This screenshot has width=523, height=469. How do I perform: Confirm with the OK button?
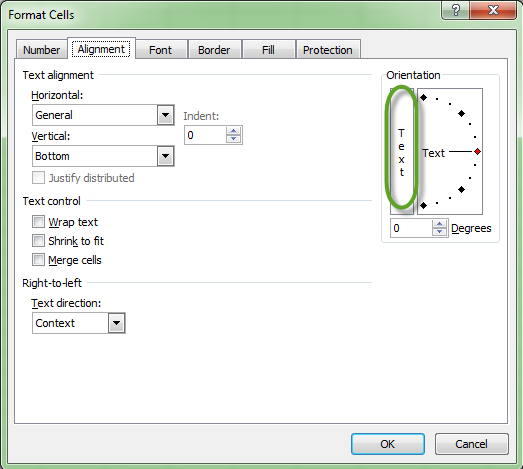(x=388, y=444)
